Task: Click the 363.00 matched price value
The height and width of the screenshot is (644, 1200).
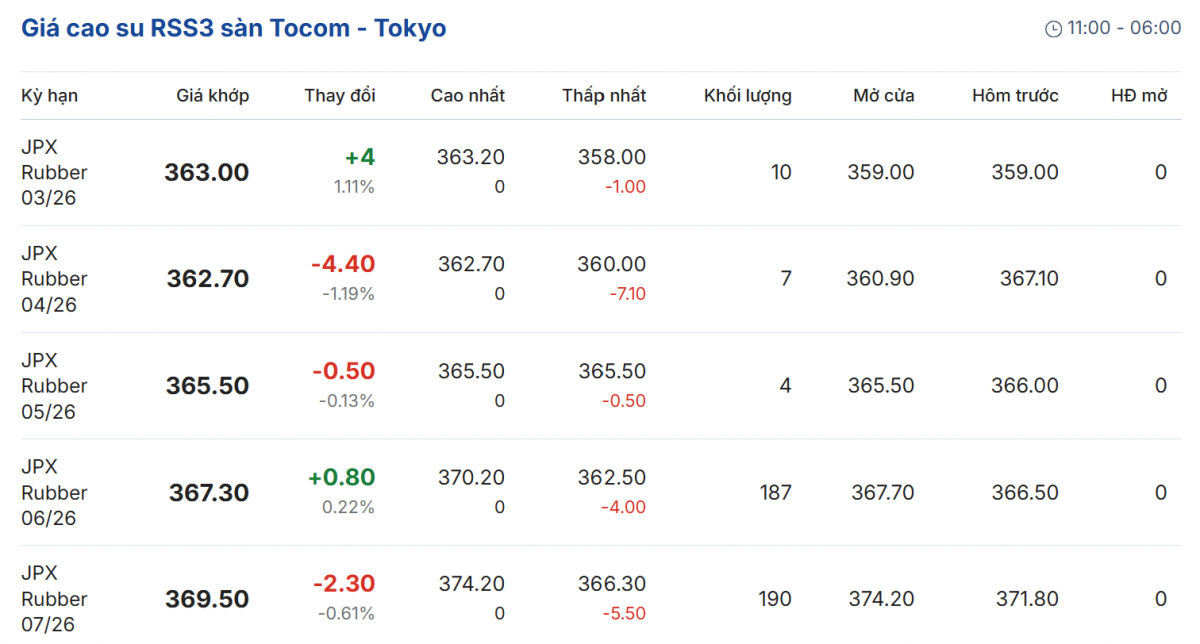Action: 207,172
